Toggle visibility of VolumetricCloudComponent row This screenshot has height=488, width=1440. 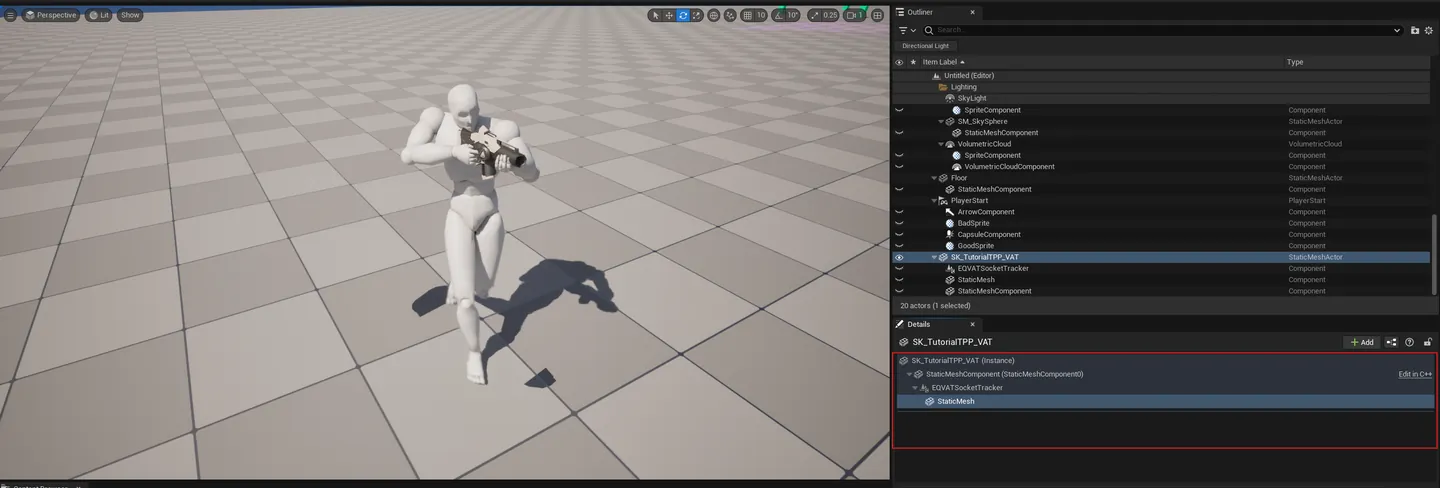pyautogui.click(x=899, y=167)
